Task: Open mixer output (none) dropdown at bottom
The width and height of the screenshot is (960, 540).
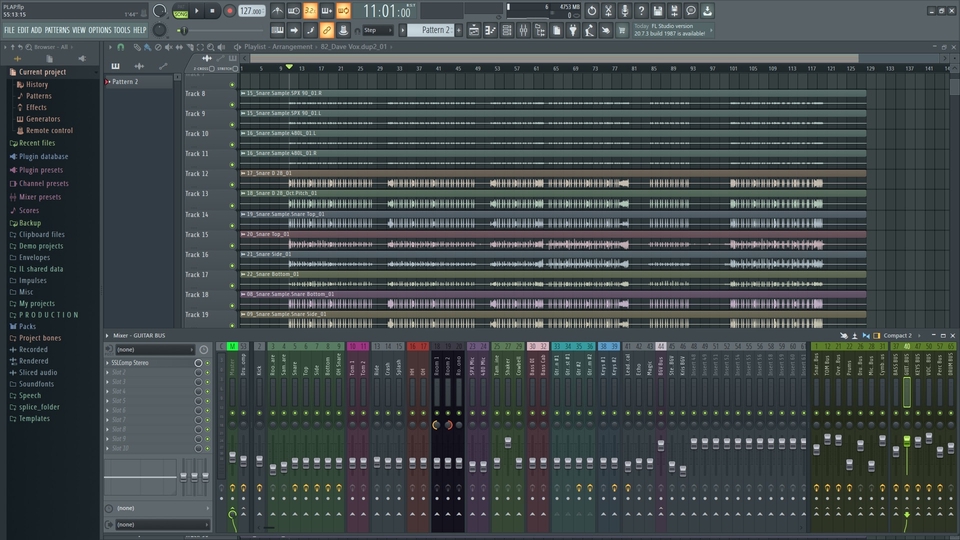Action: (161, 525)
